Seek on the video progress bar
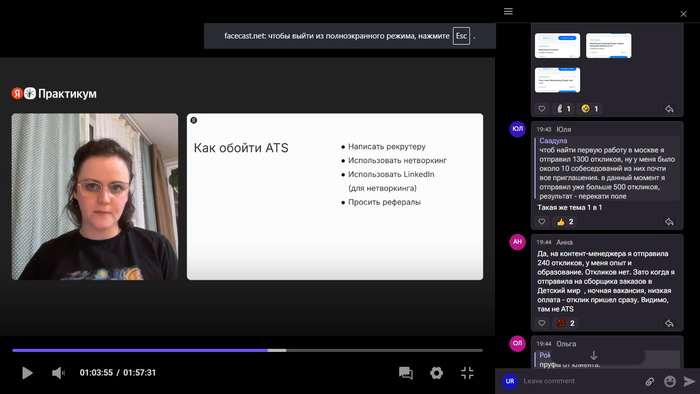The image size is (700, 394). click(247, 350)
